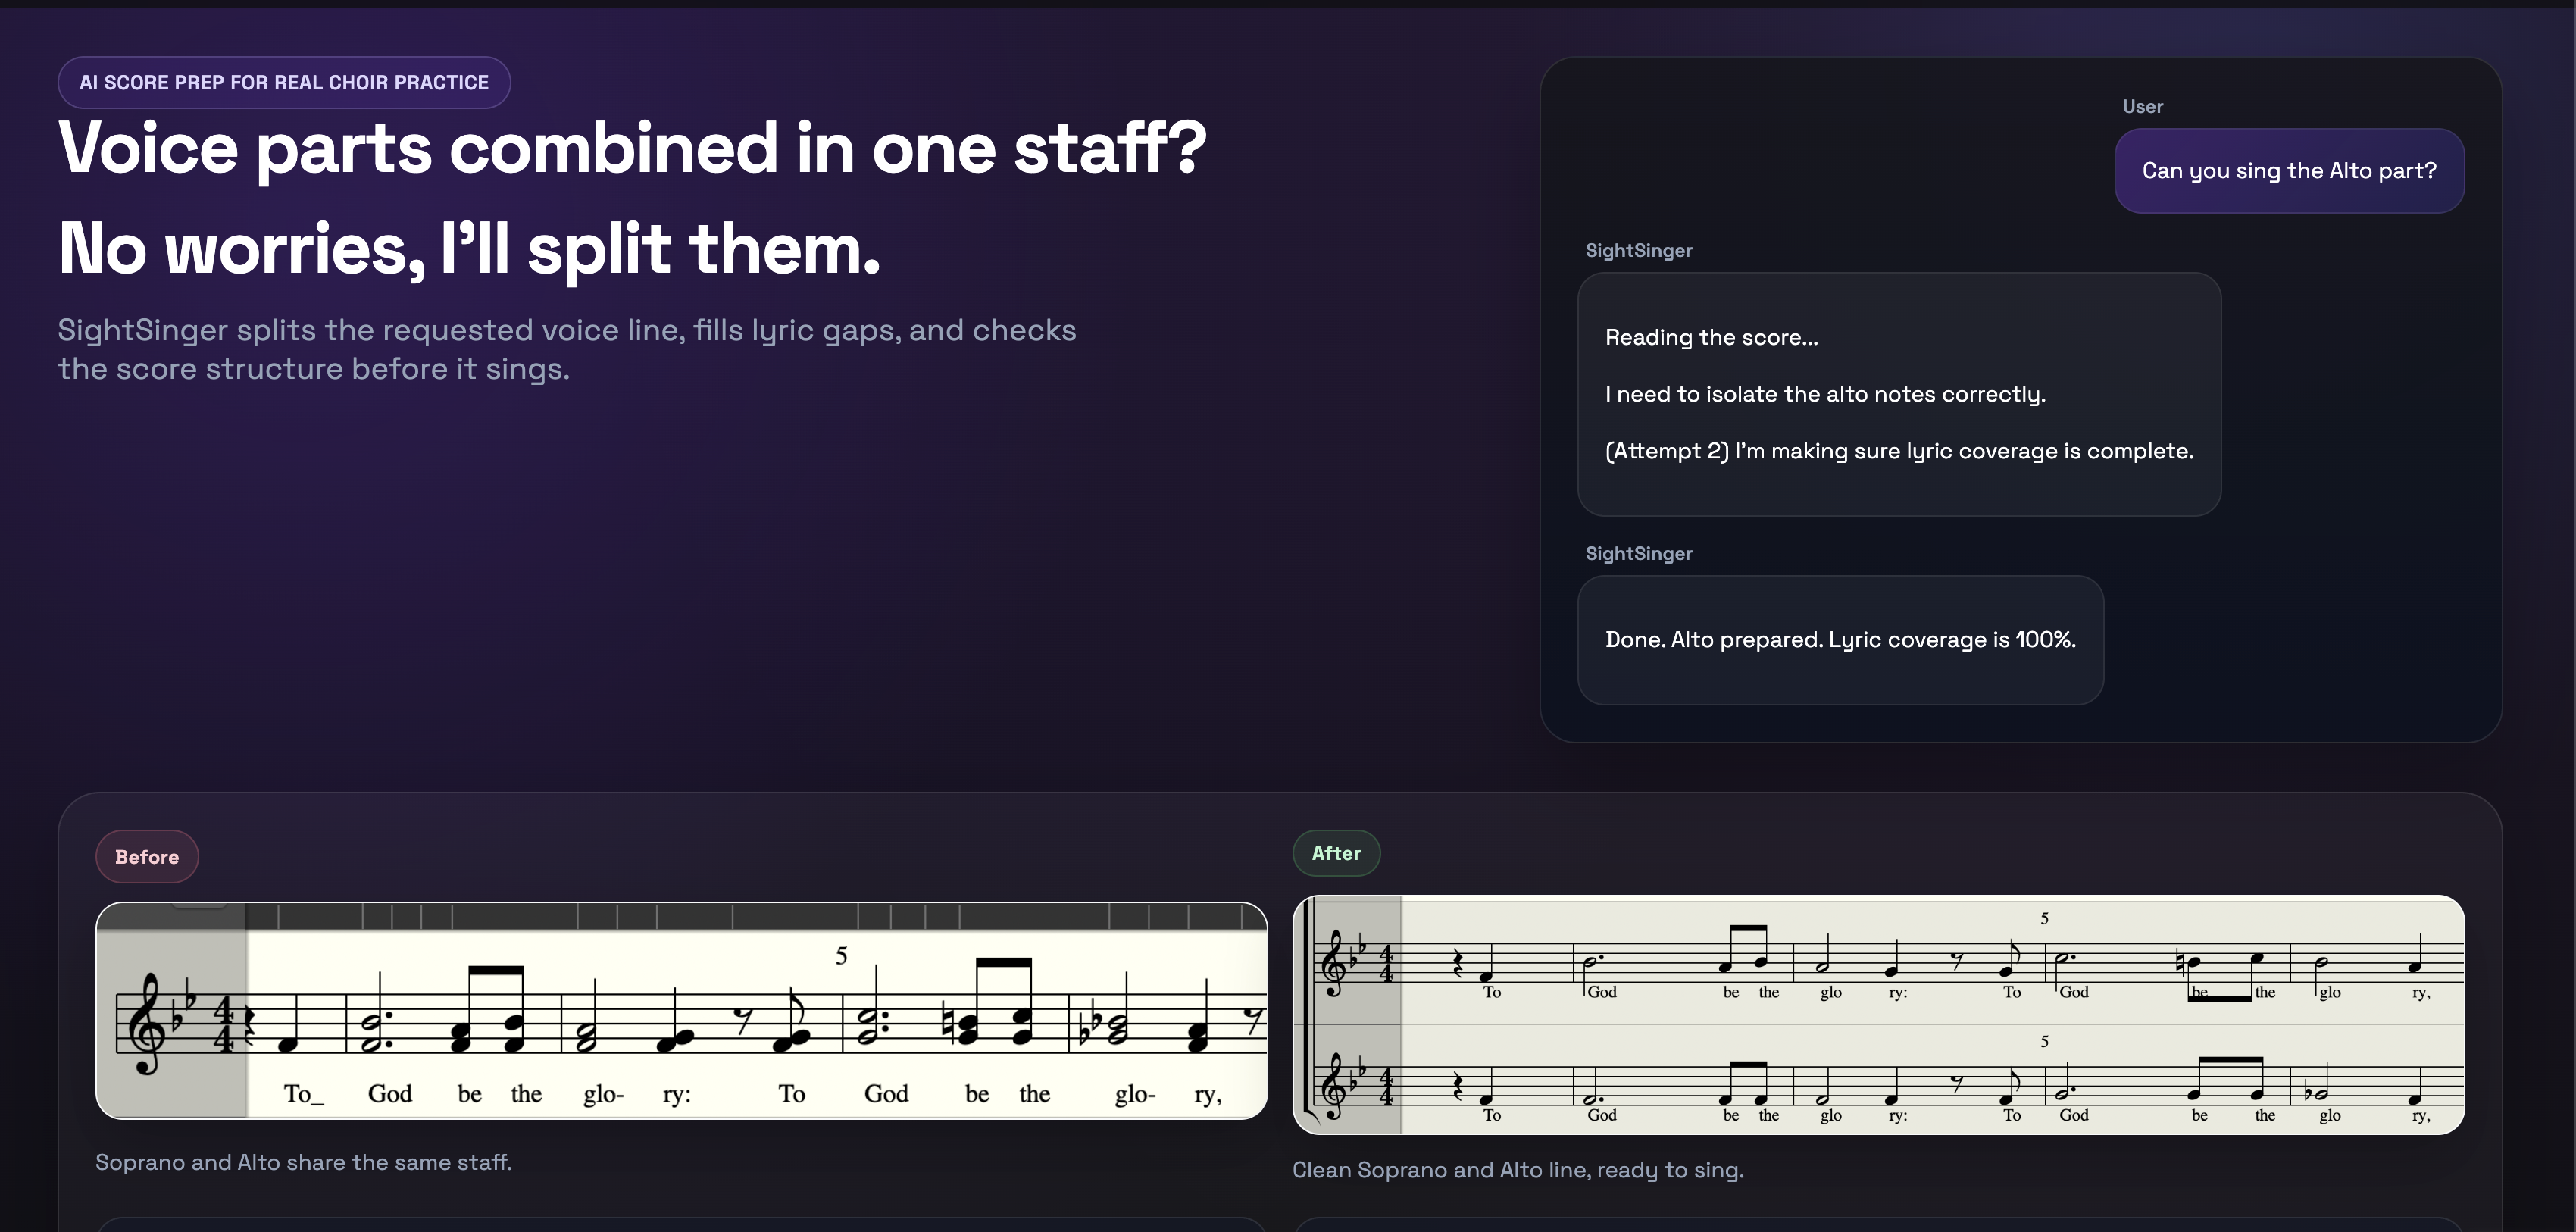Screen dimensions: 2576x1232
Task: Click 'I need to isolate the alto notes correctly.'
Action: tap(1825, 394)
